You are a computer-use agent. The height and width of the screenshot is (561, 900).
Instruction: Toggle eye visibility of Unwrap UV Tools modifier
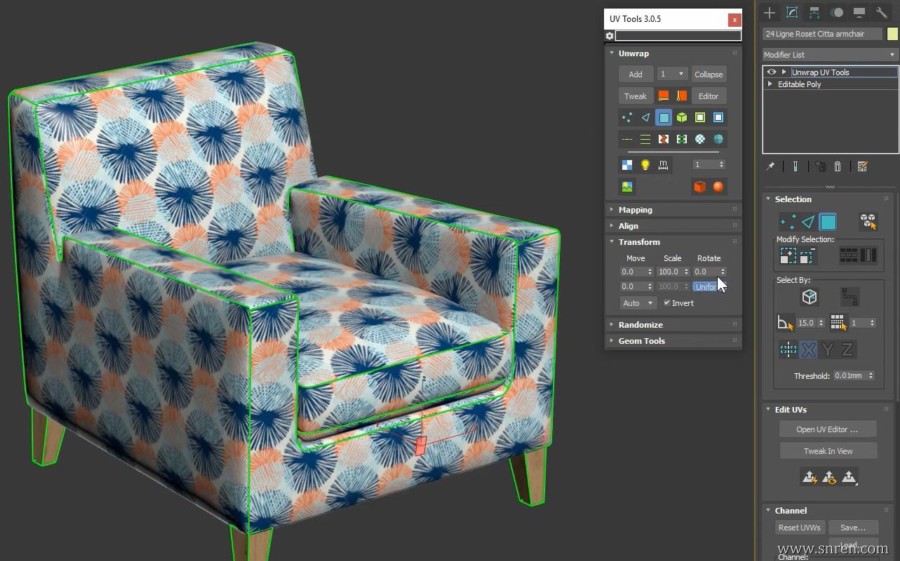coord(771,72)
